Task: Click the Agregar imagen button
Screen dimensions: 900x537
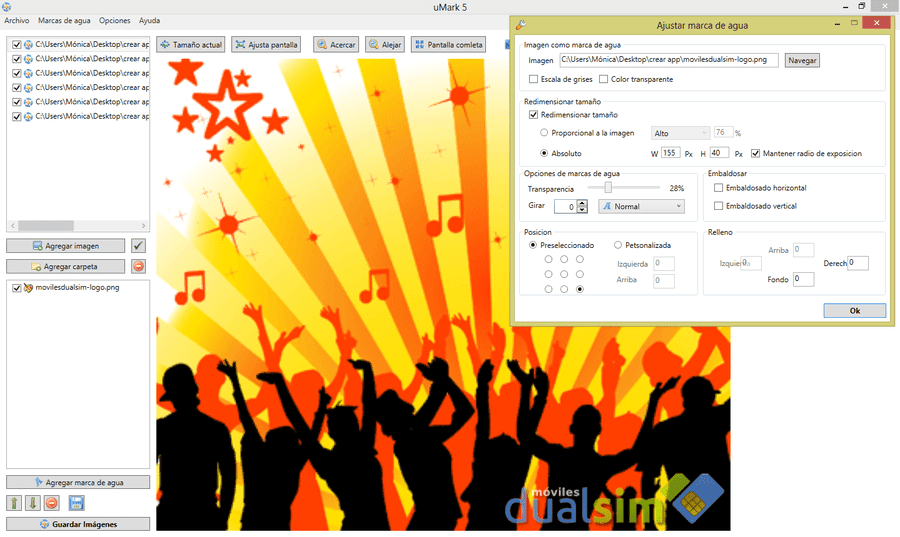Action: pyautogui.click(x=65, y=246)
